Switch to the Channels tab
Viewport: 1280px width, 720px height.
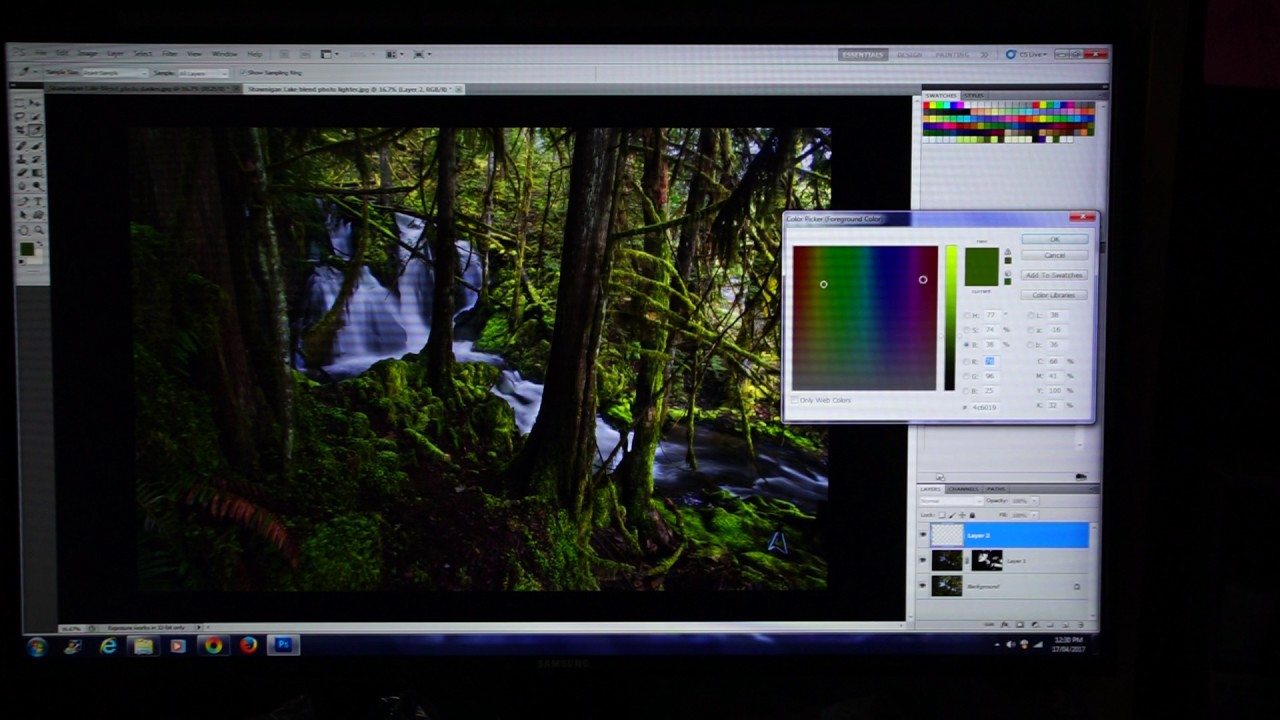click(x=963, y=489)
